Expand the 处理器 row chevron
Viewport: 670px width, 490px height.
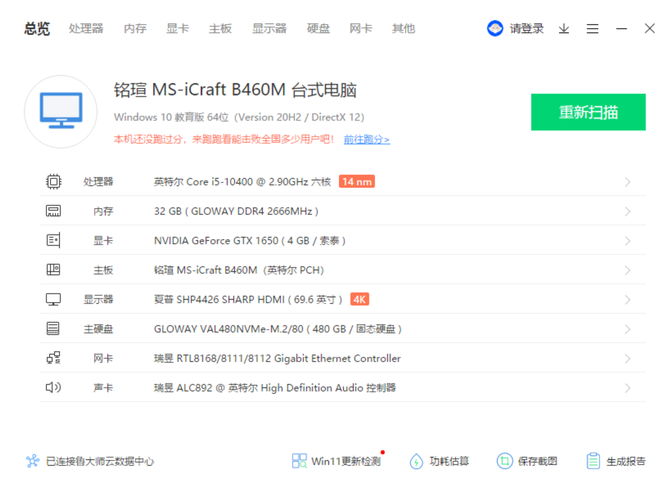click(628, 182)
